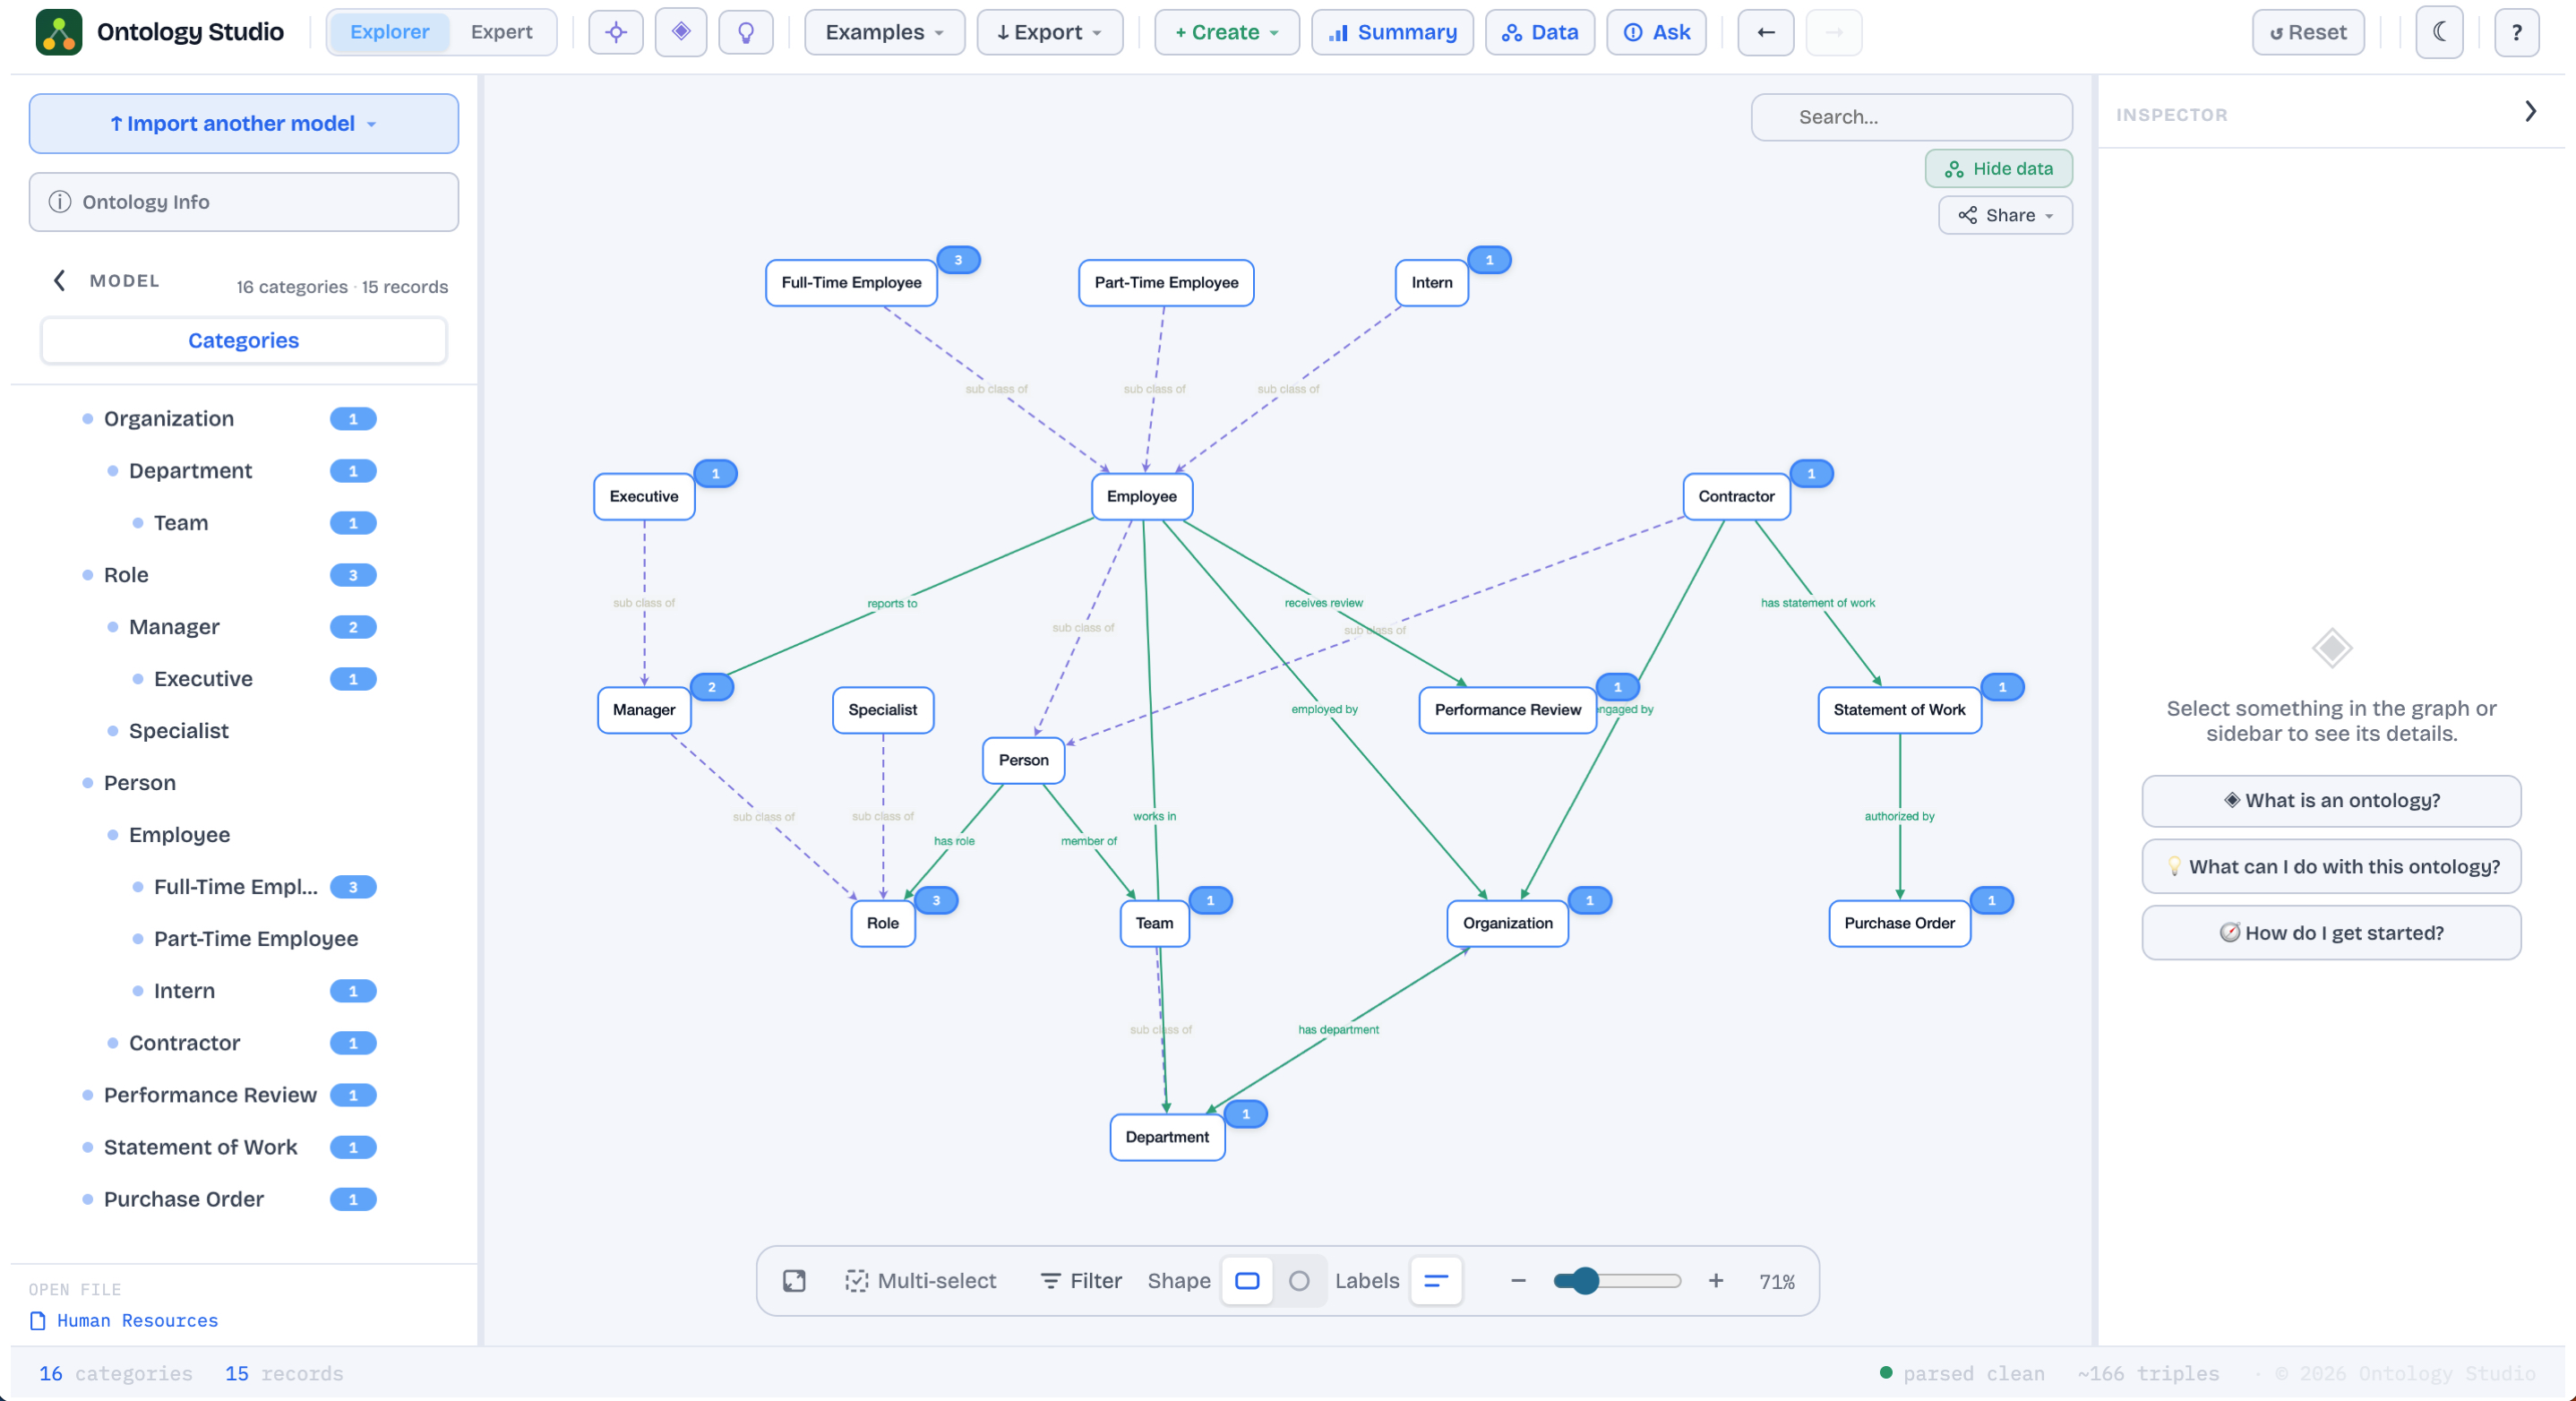
Task: Select the Employee node in the graph
Action: tap(1141, 496)
